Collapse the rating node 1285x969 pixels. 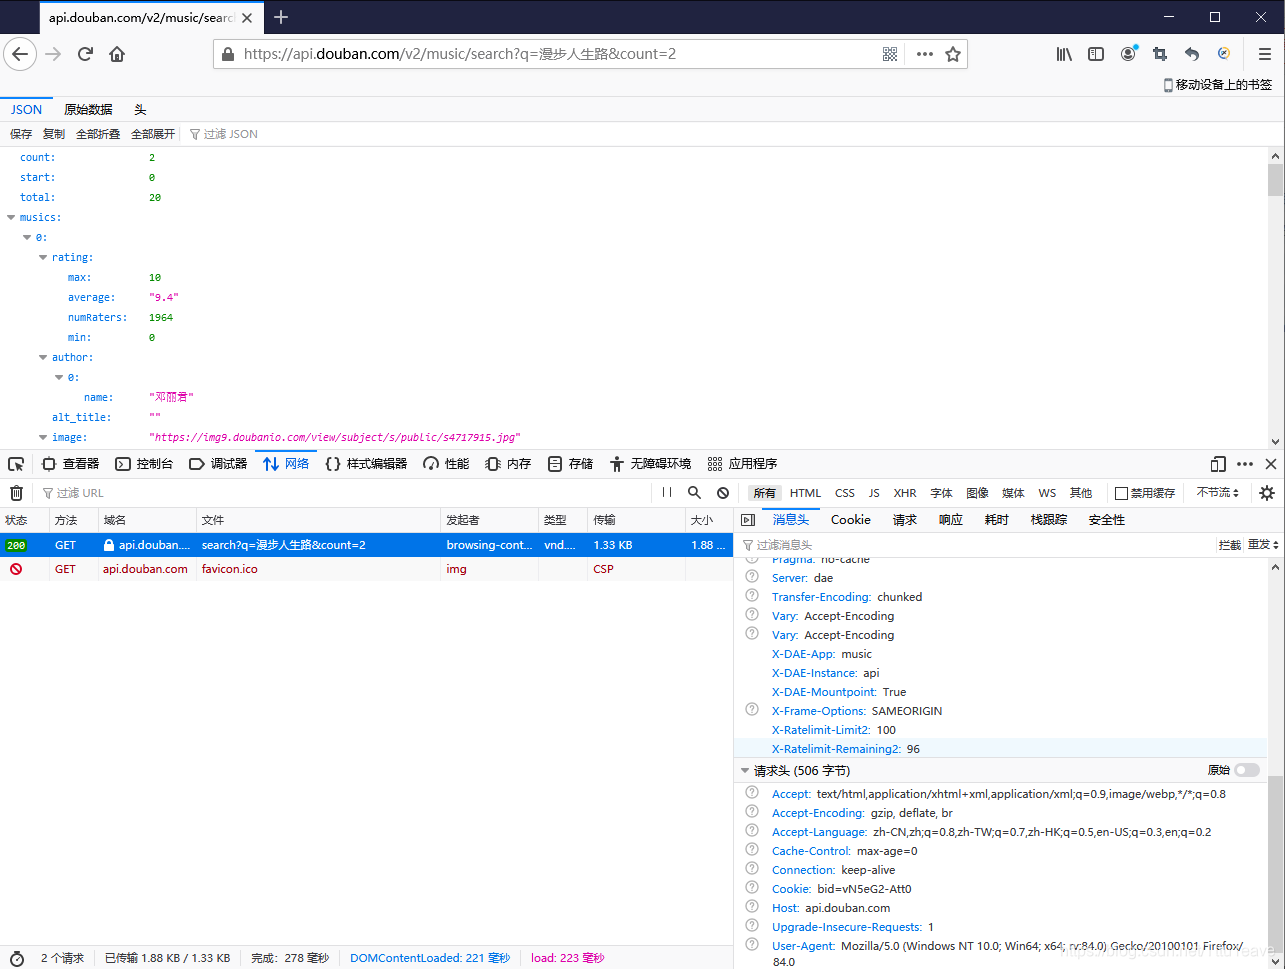[43, 257]
